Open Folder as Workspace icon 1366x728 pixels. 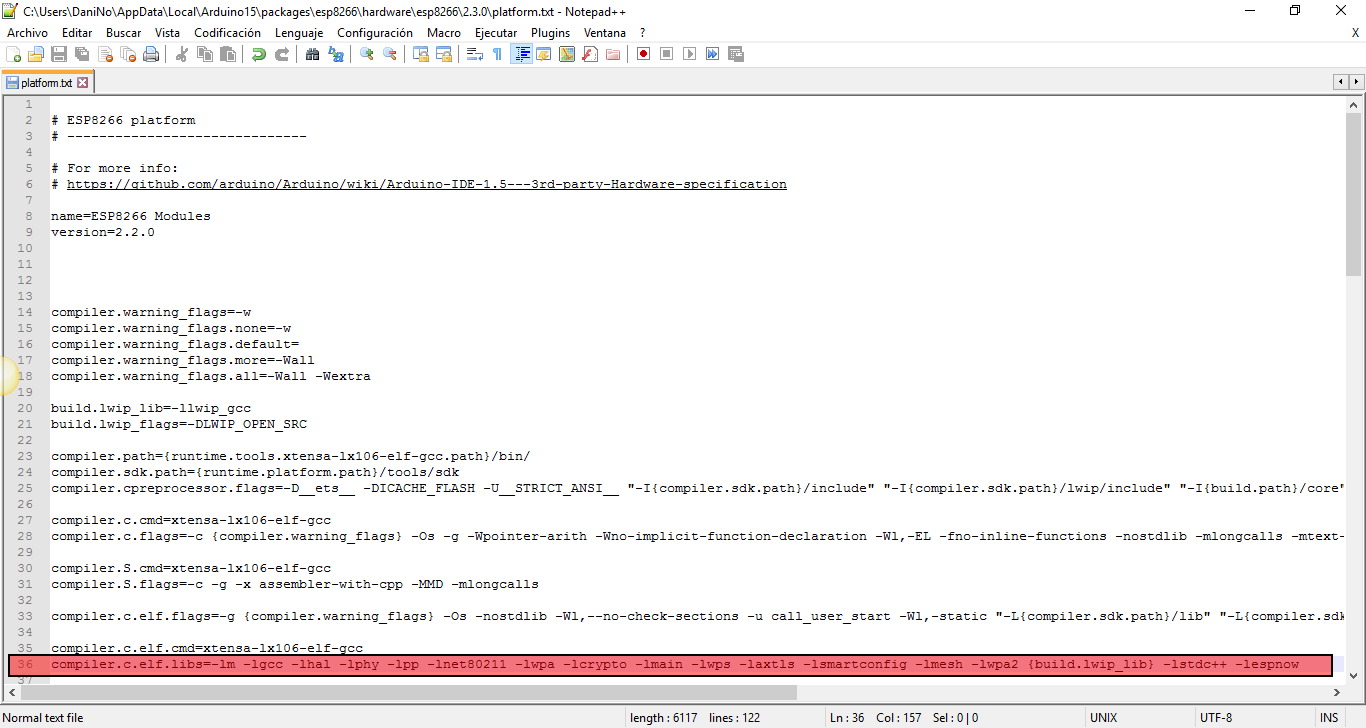pos(613,54)
